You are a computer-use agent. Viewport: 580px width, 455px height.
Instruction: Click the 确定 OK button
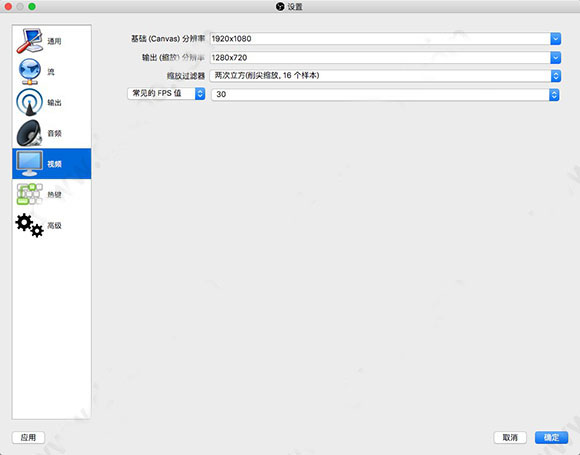[x=551, y=438]
